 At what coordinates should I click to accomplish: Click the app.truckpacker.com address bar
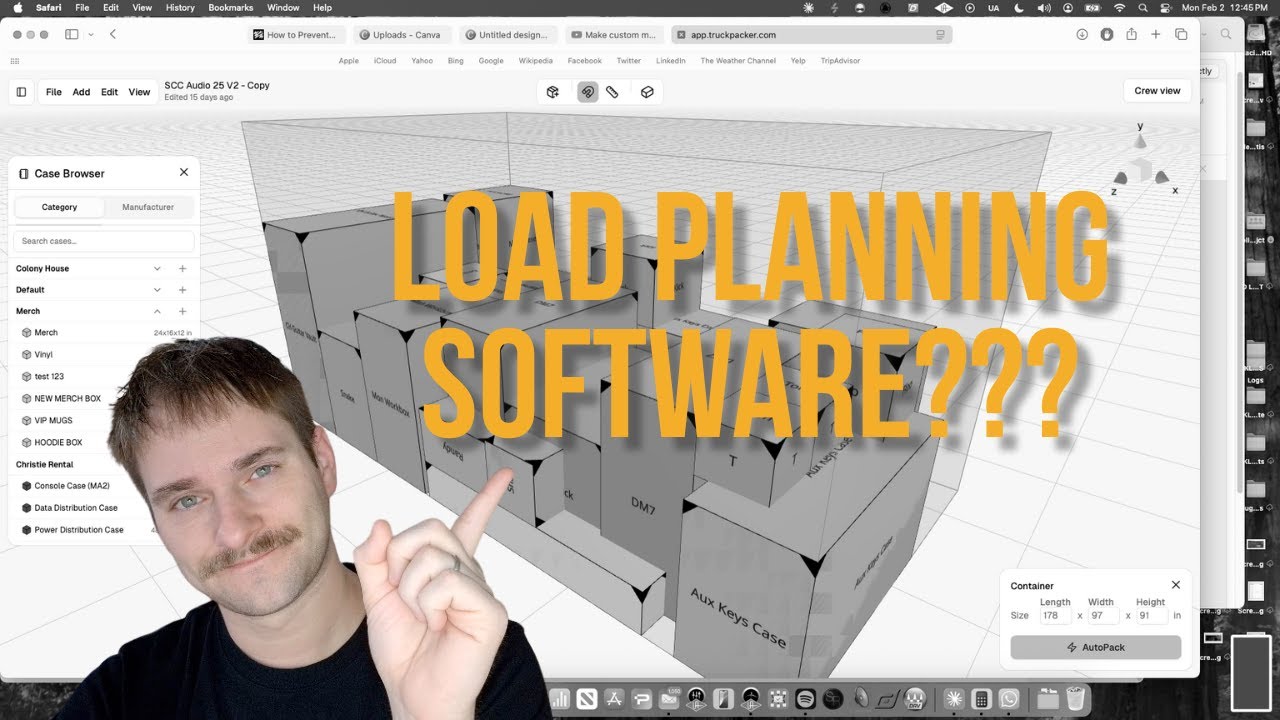812,34
